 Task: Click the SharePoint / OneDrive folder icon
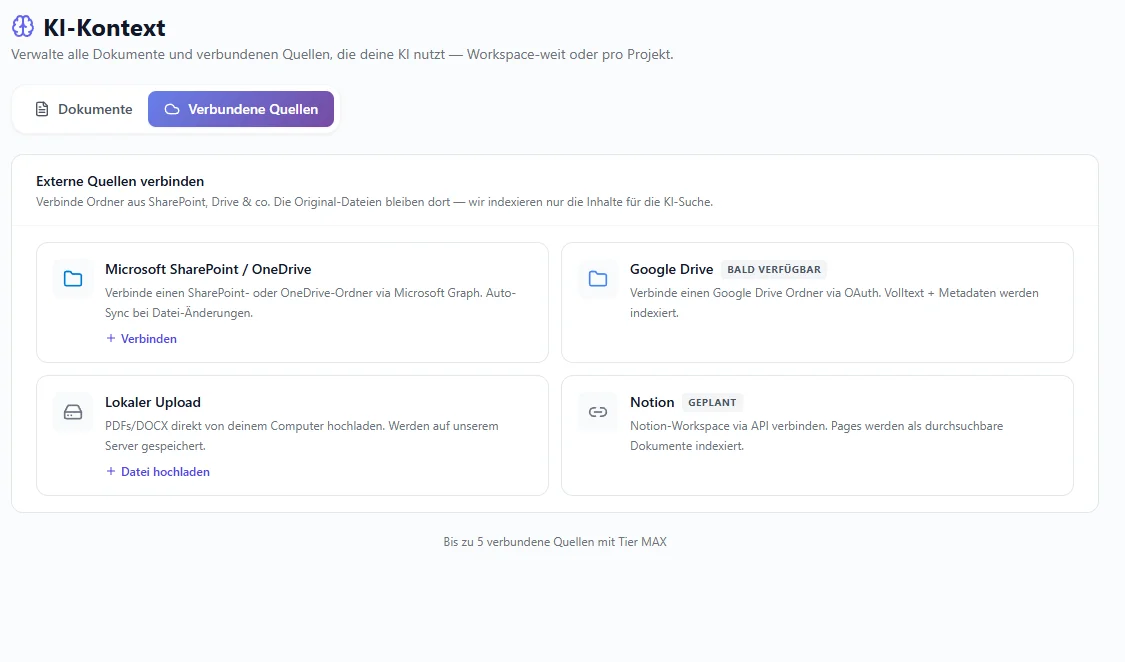coord(73,278)
